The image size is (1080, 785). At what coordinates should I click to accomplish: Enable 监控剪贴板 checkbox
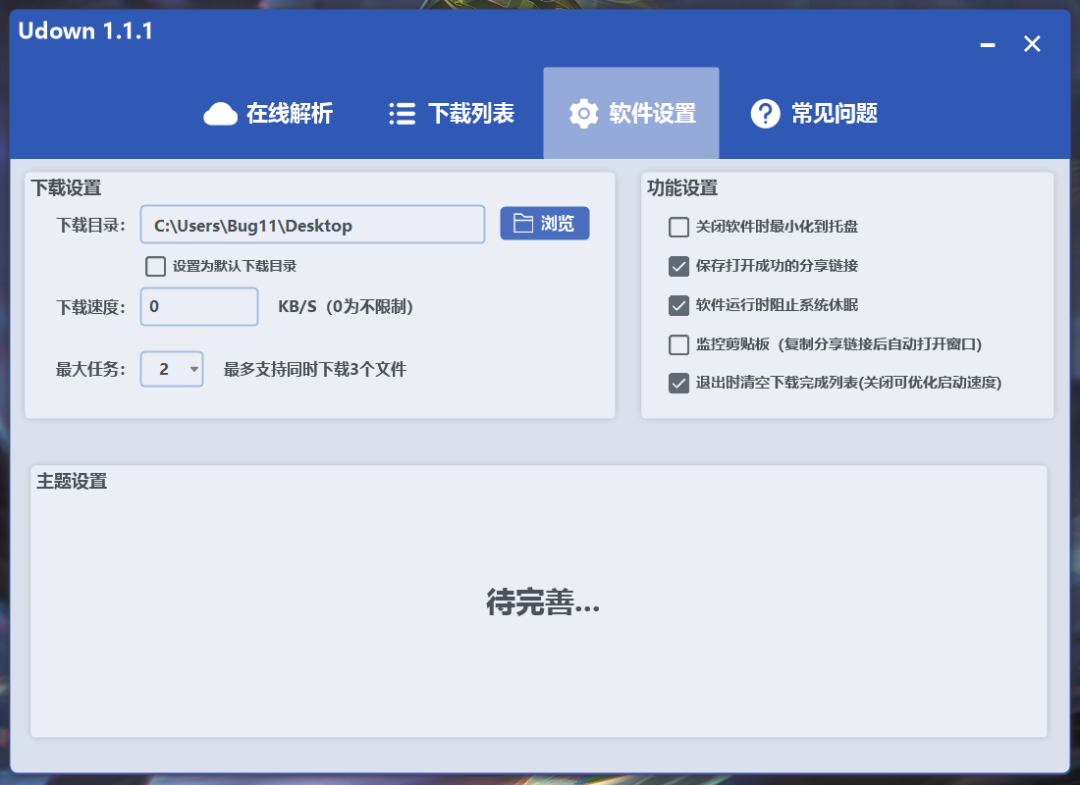click(x=678, y=344)
